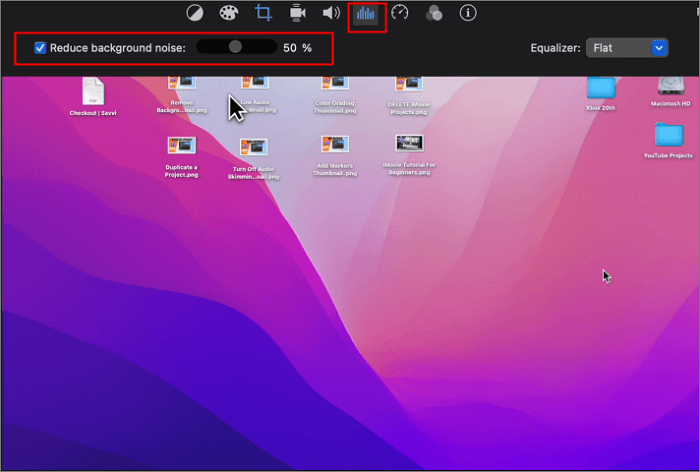Select iMovie Tutorial For Beginners.png thumbnail
This screenshot has width=700, height=472.
point(408,145)
